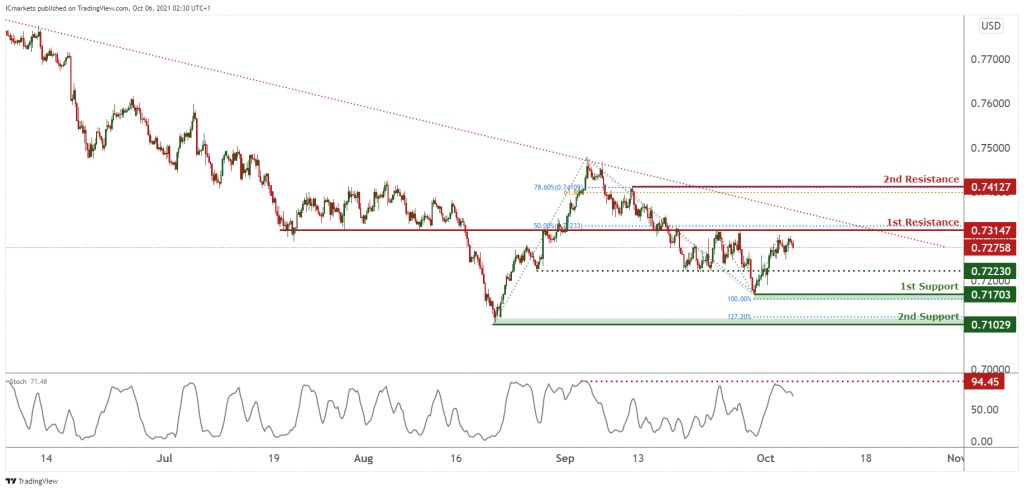
Task: Click the 100.00% Fibonacci label
Action: click(x=739, y=298)
